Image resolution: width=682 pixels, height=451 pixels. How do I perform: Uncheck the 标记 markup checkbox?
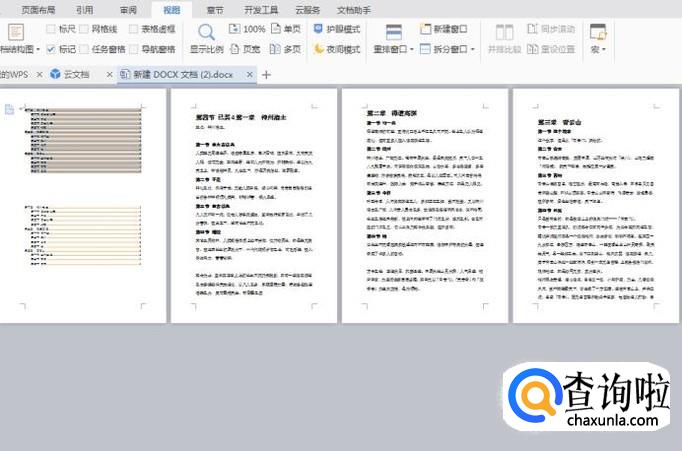coord(51,48)
